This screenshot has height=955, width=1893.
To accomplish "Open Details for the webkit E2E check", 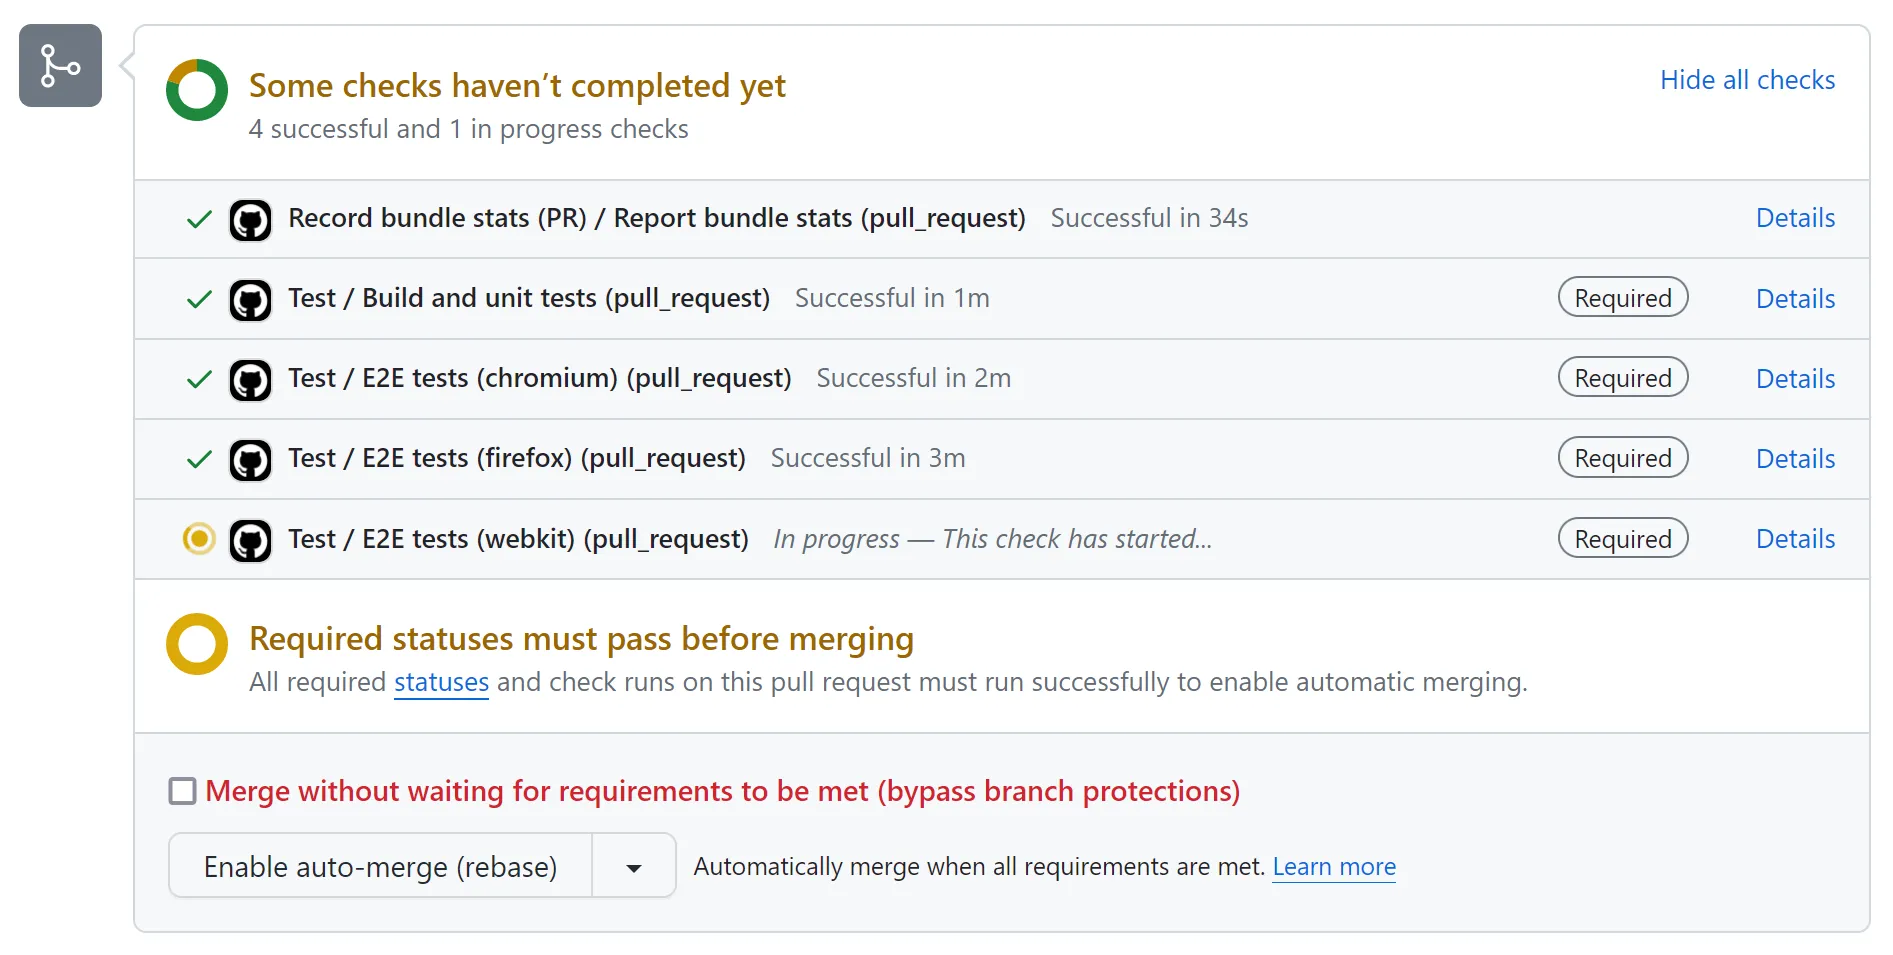I will click(x=1795, y=539).
